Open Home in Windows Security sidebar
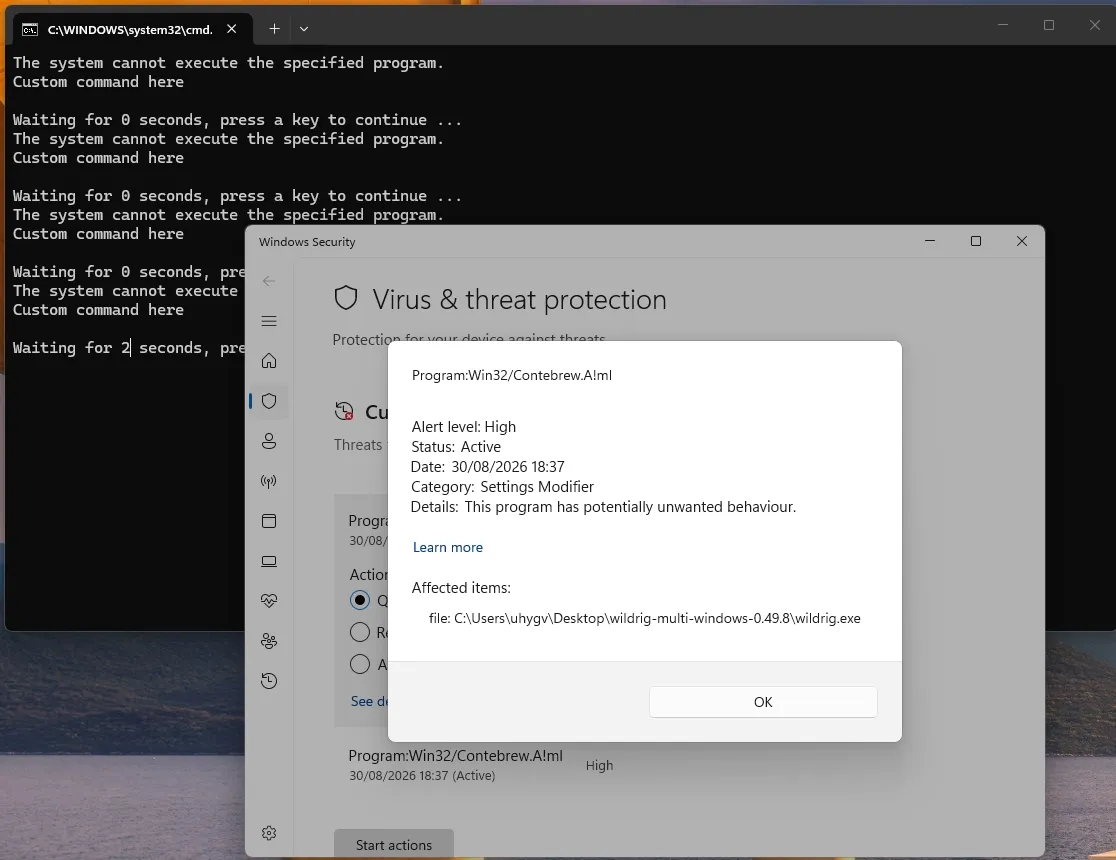This screenshot has width=1116, height=860. click(269, 361)
